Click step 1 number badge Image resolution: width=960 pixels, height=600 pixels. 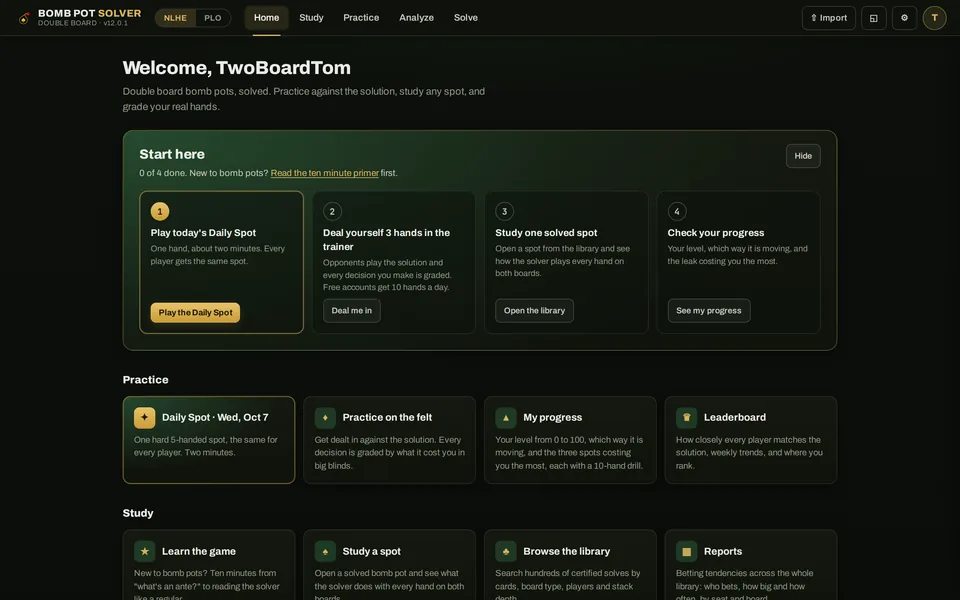(160, 211)
